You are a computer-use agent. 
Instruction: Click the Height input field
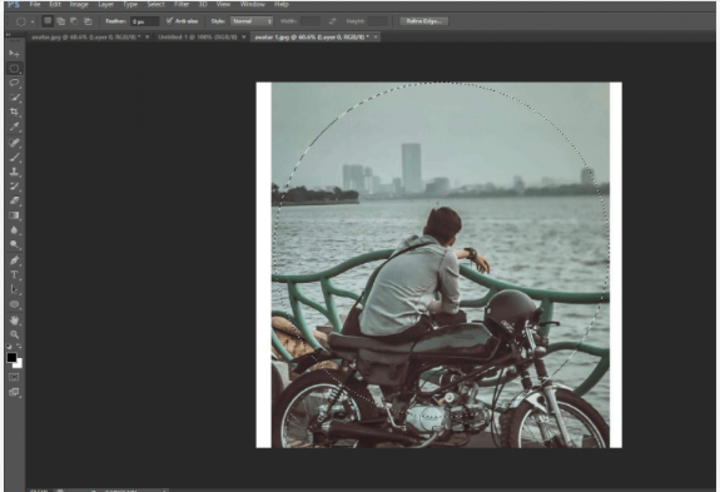[x=377, y=21]
